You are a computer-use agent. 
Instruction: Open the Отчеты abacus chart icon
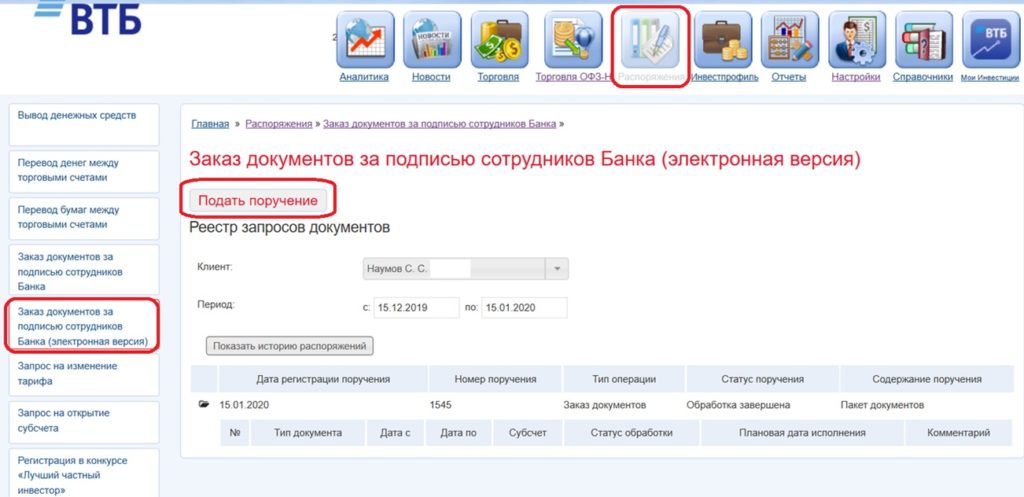coord(790,39)
